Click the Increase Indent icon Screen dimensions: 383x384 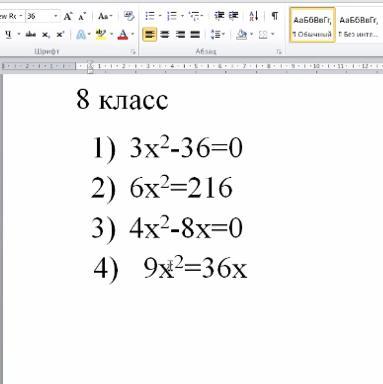click(234, 16)
